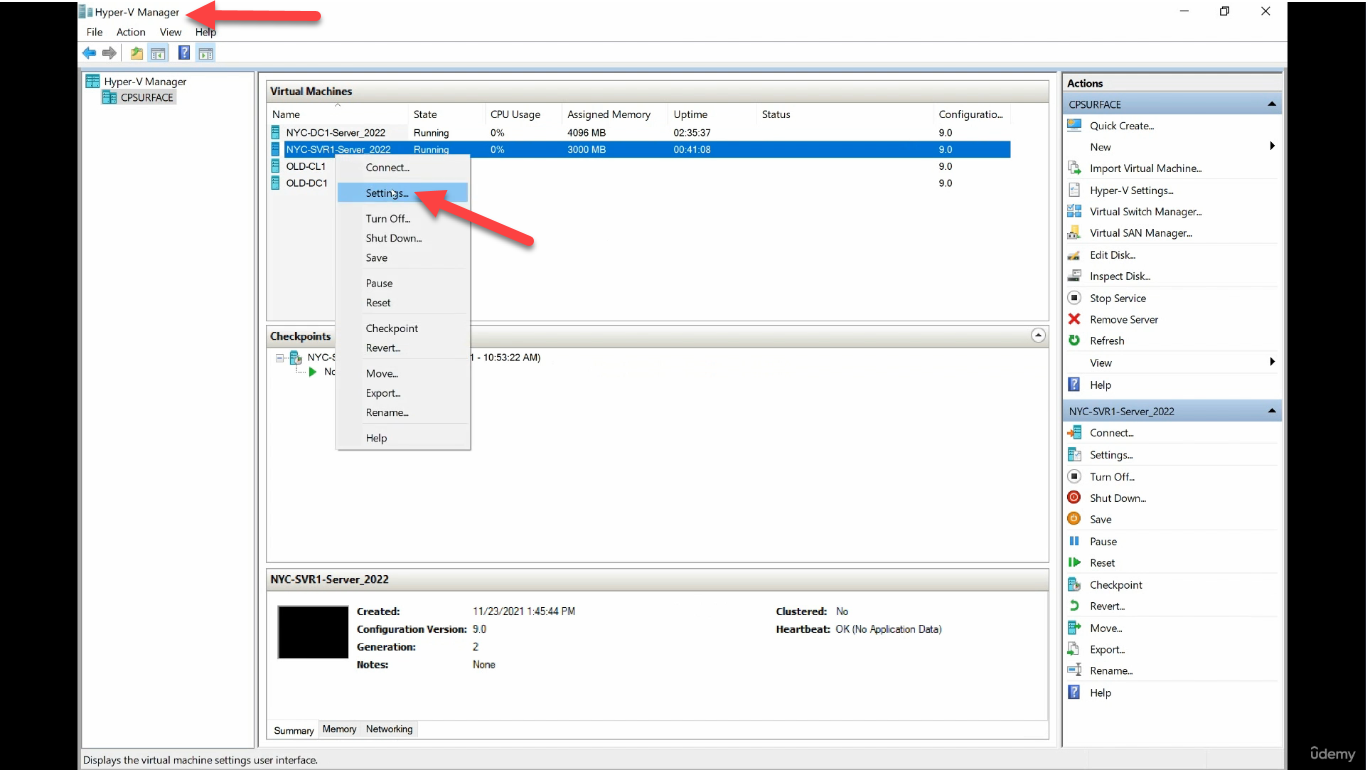1366x770 pixels.
Task: Click the Turn Off icon in Actions pane
Action: click(1074, 477)
